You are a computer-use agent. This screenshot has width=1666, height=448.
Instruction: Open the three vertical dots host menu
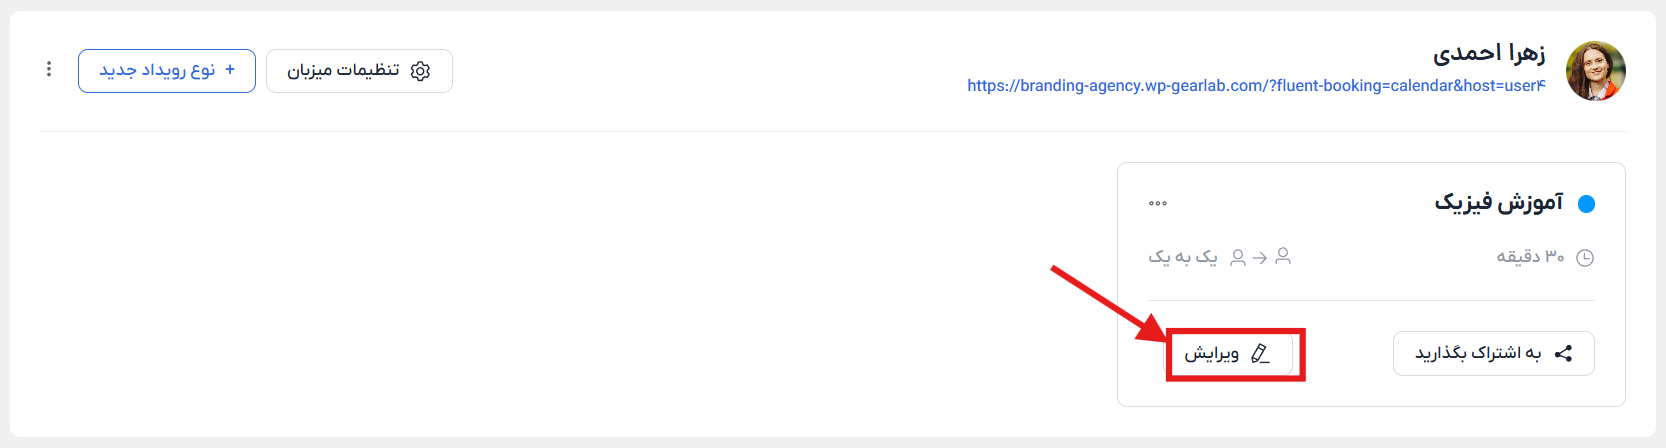(49, 69)
